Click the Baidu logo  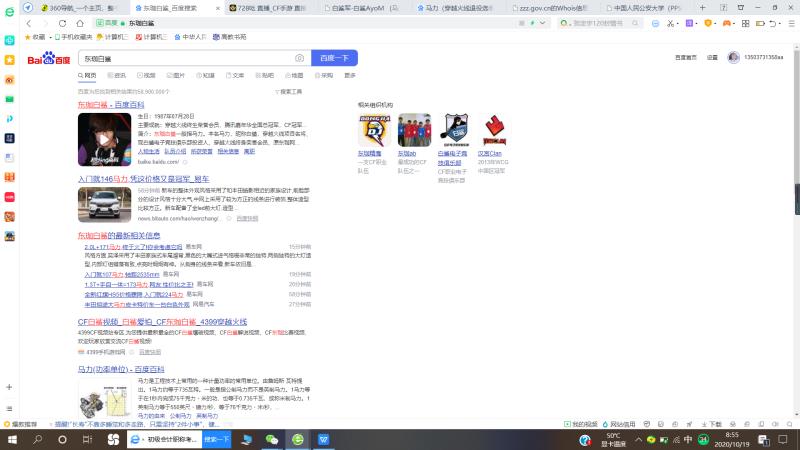[x=48, y=59]
